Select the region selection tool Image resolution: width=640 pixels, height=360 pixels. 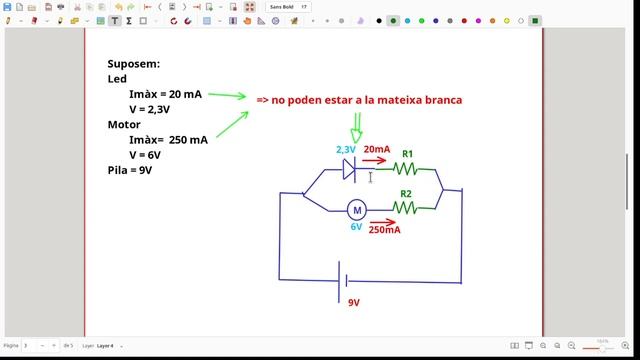(x=207, y=21)
